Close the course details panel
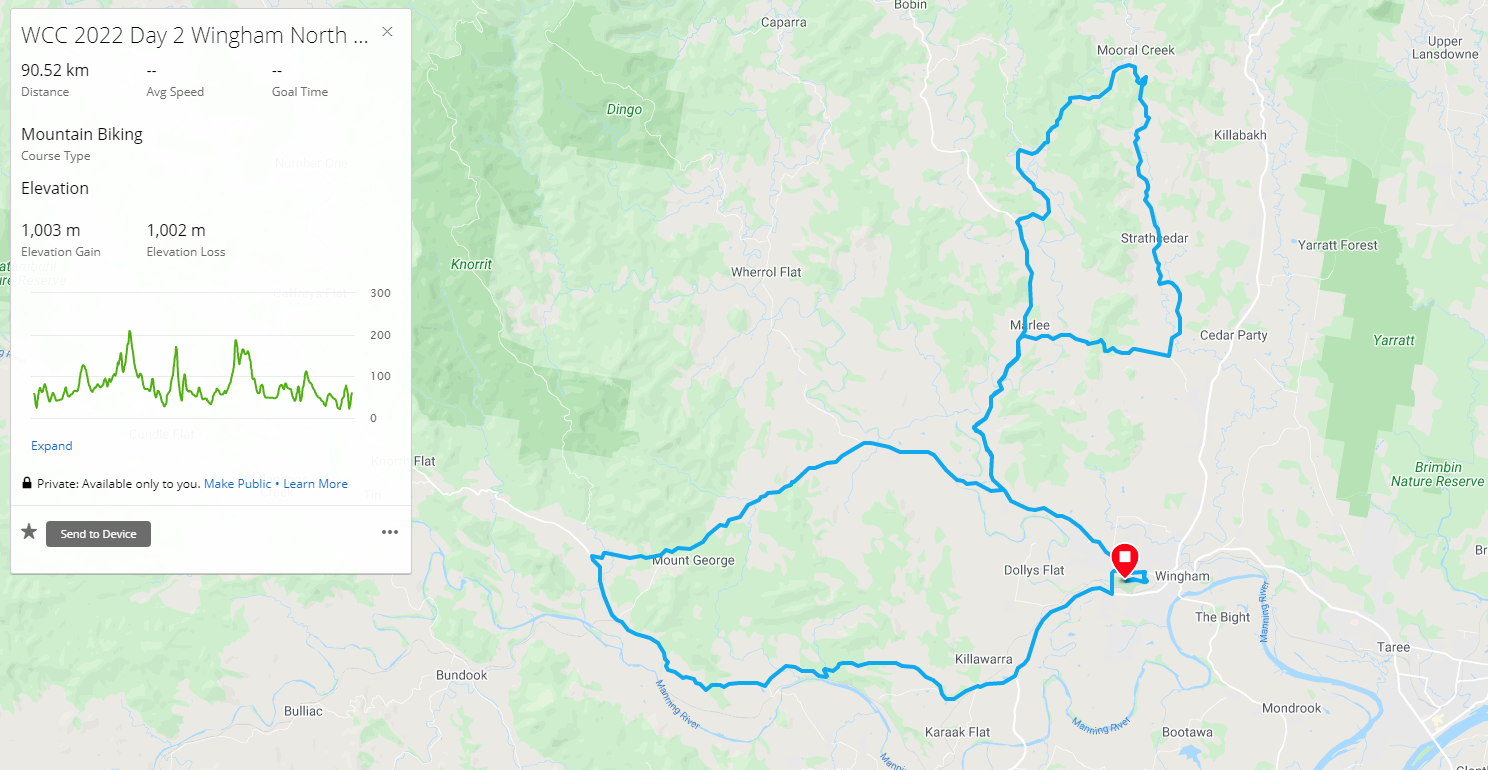 point(387,32)
